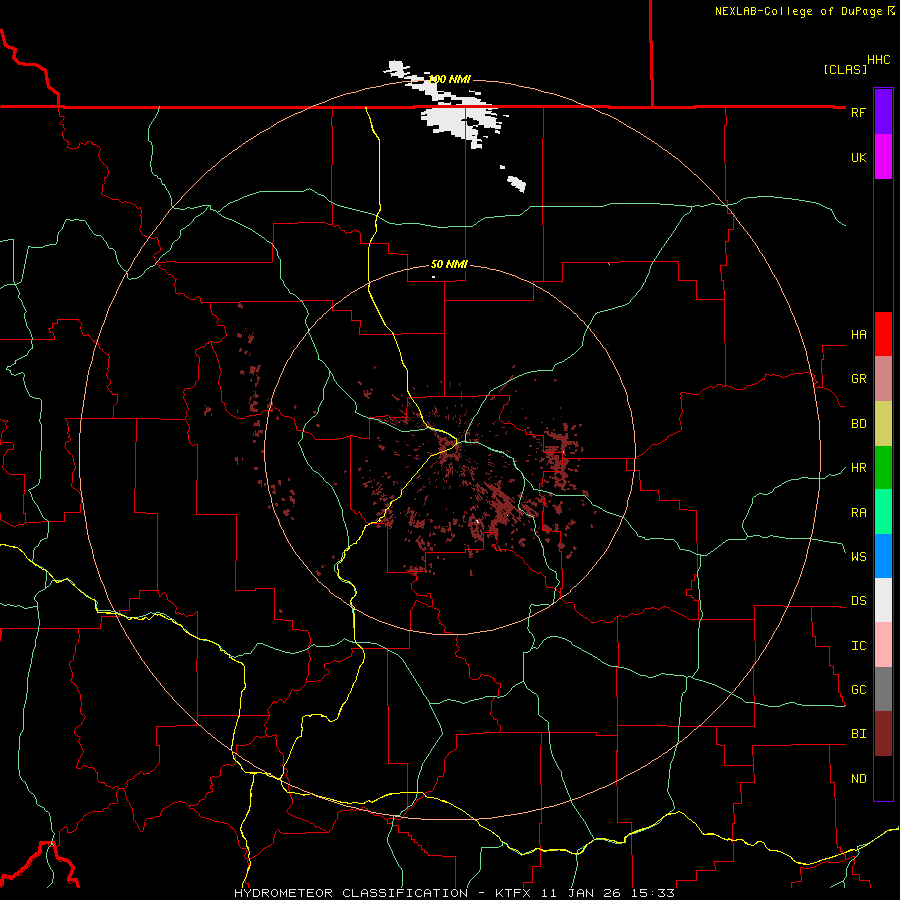Click the BD legend label
This screenshot has height=900, width=900.
(858, 424)
